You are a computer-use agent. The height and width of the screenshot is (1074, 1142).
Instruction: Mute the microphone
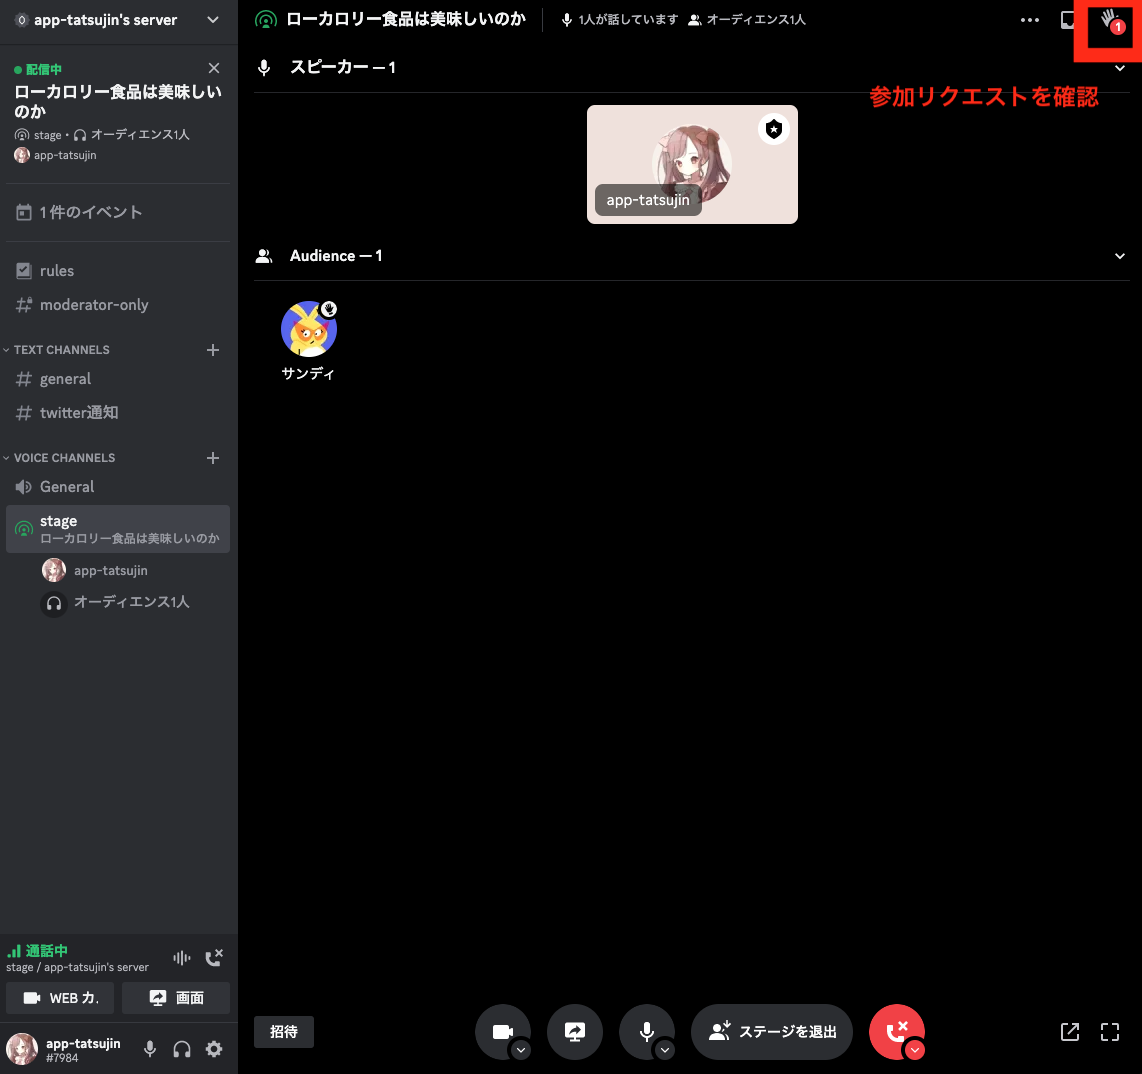(647, 1031)
